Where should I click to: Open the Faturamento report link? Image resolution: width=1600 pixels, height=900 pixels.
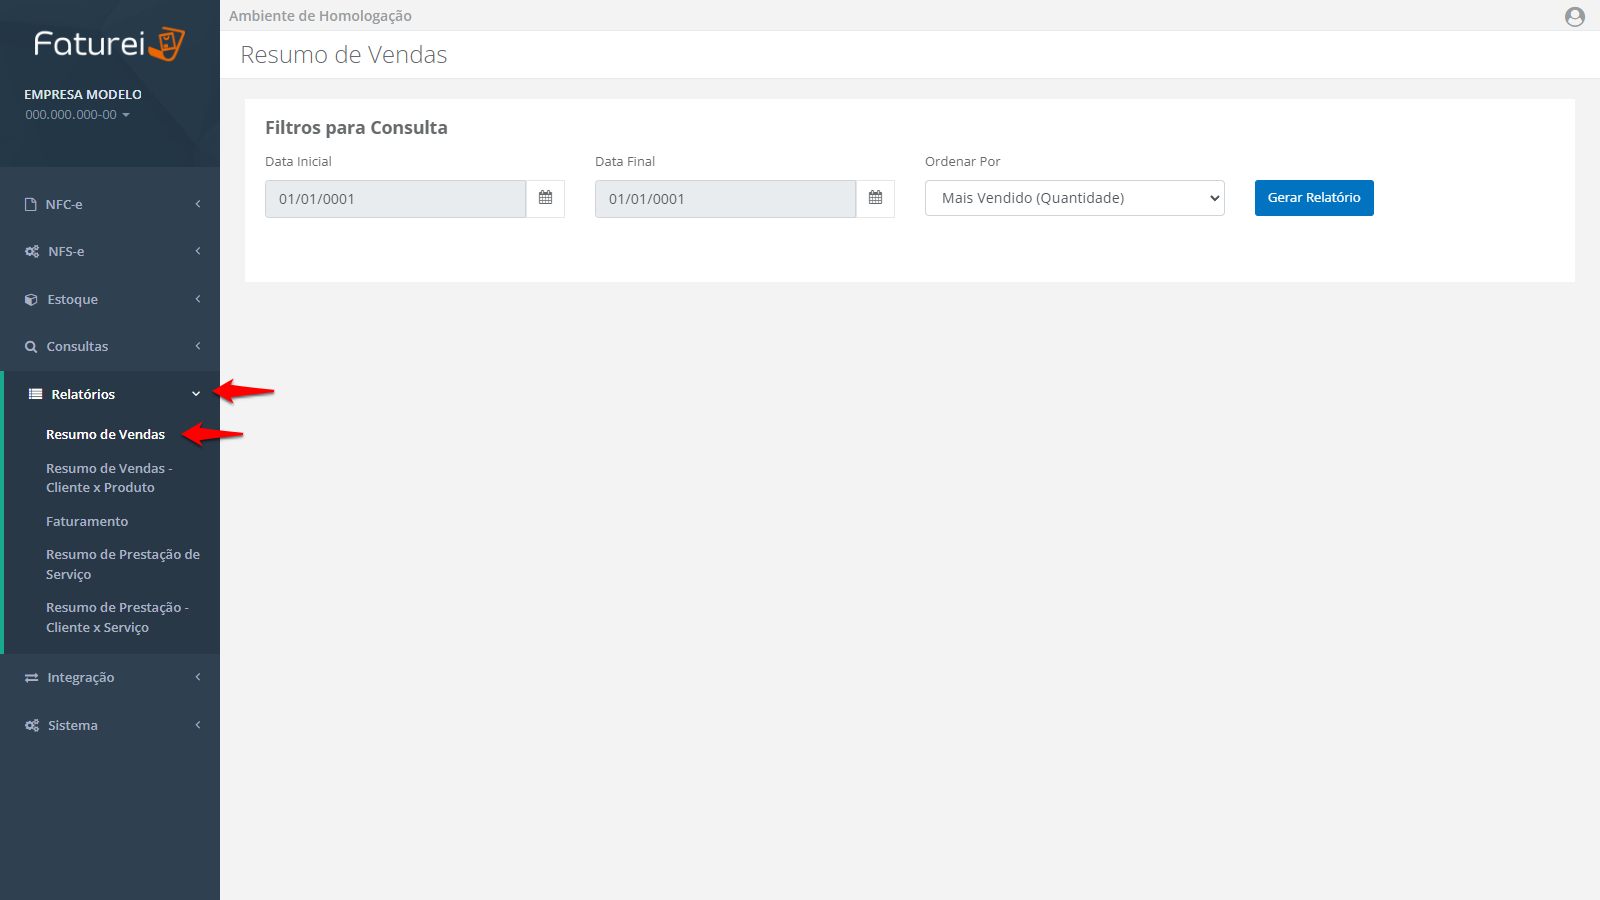[x=87, y=521]
